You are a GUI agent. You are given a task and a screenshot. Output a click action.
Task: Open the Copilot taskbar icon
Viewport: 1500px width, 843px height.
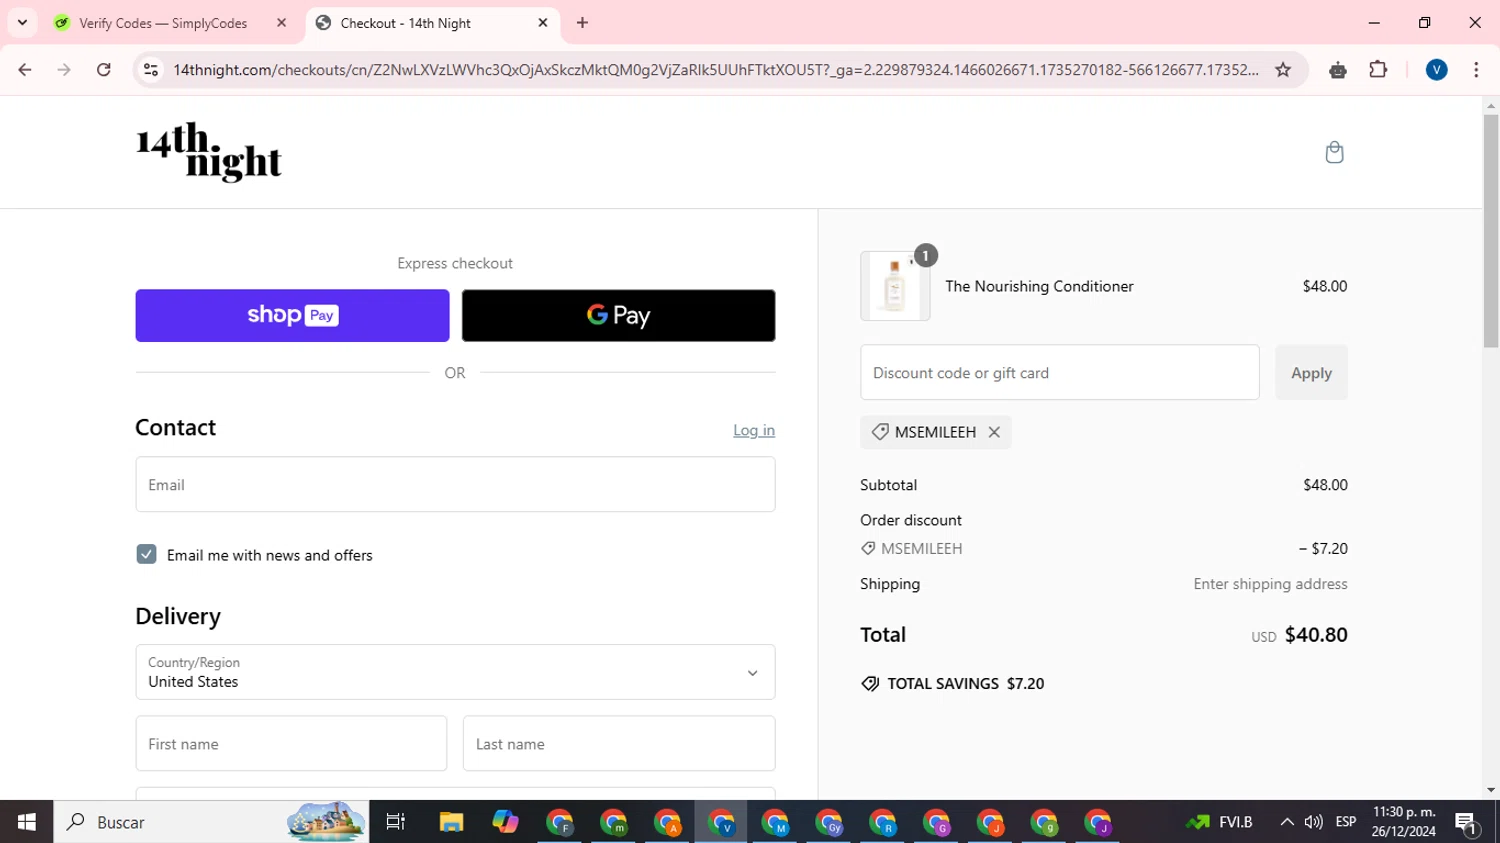505,822
